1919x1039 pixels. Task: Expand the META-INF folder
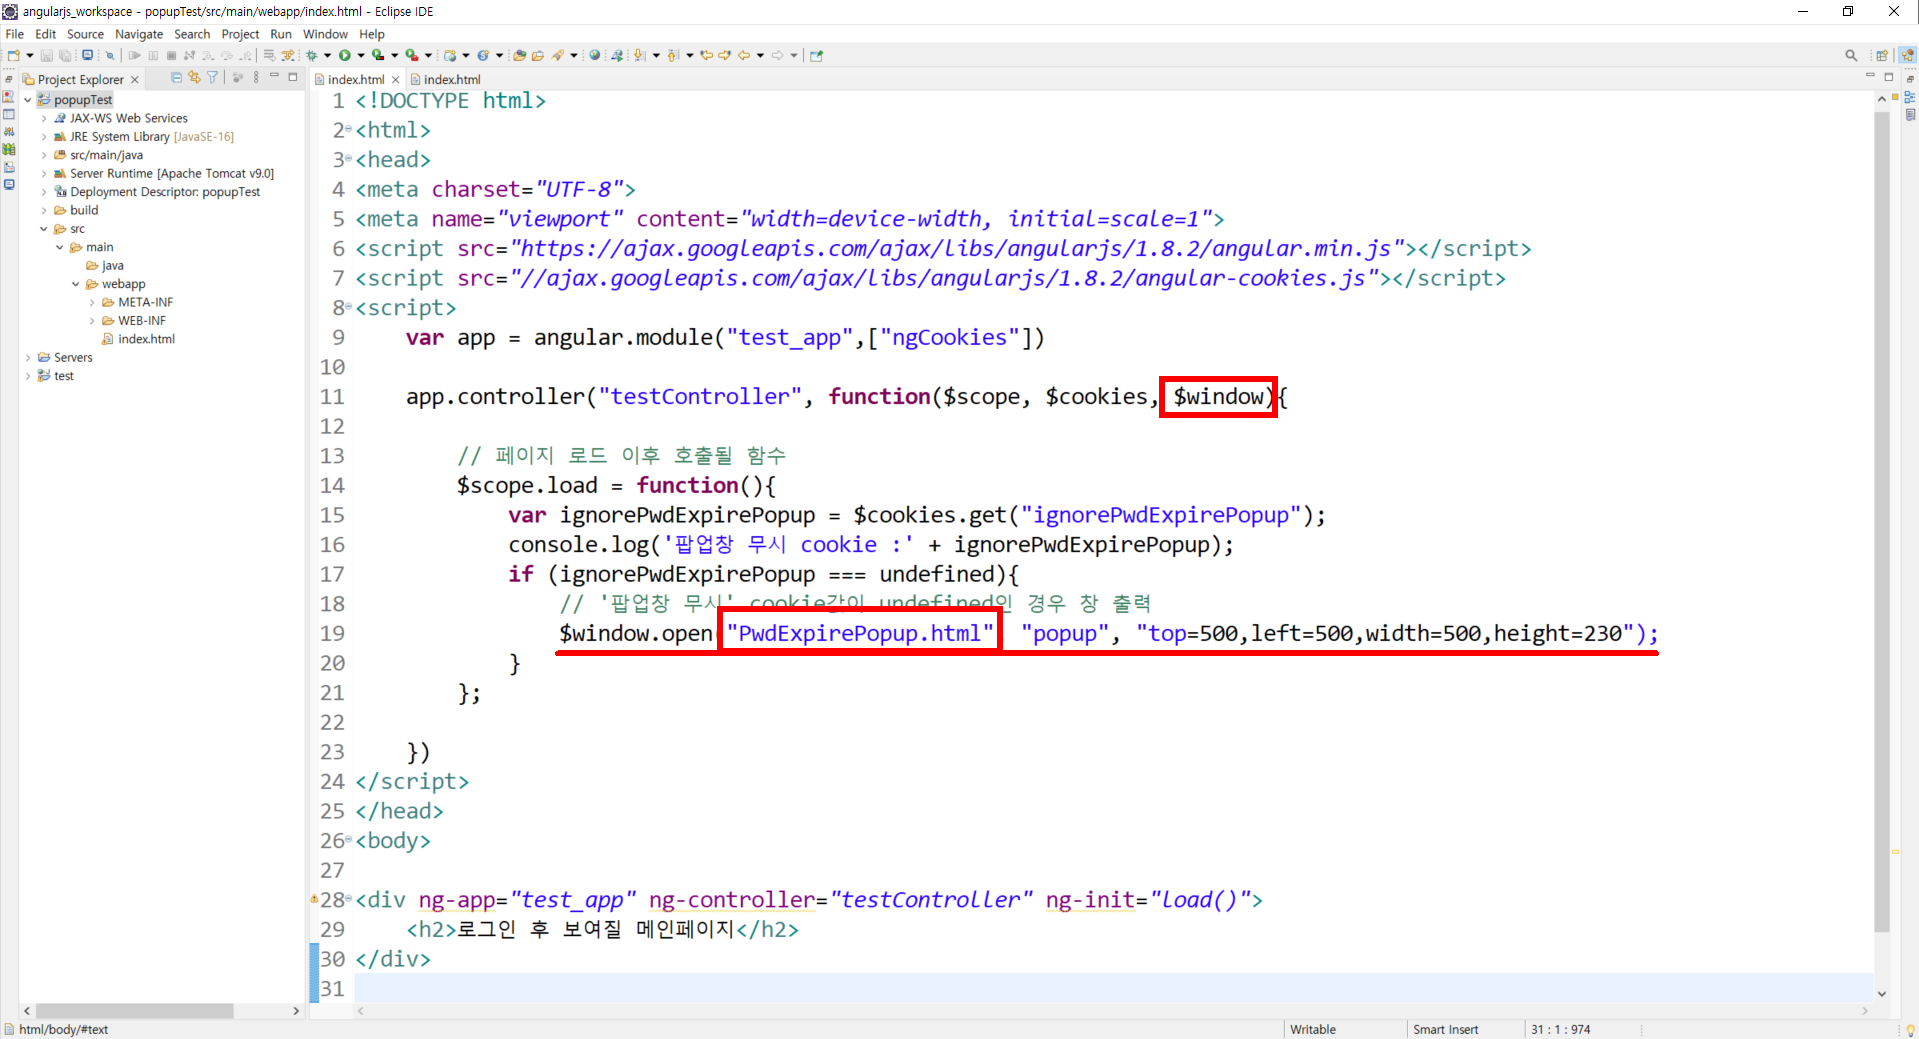point(92,303)
